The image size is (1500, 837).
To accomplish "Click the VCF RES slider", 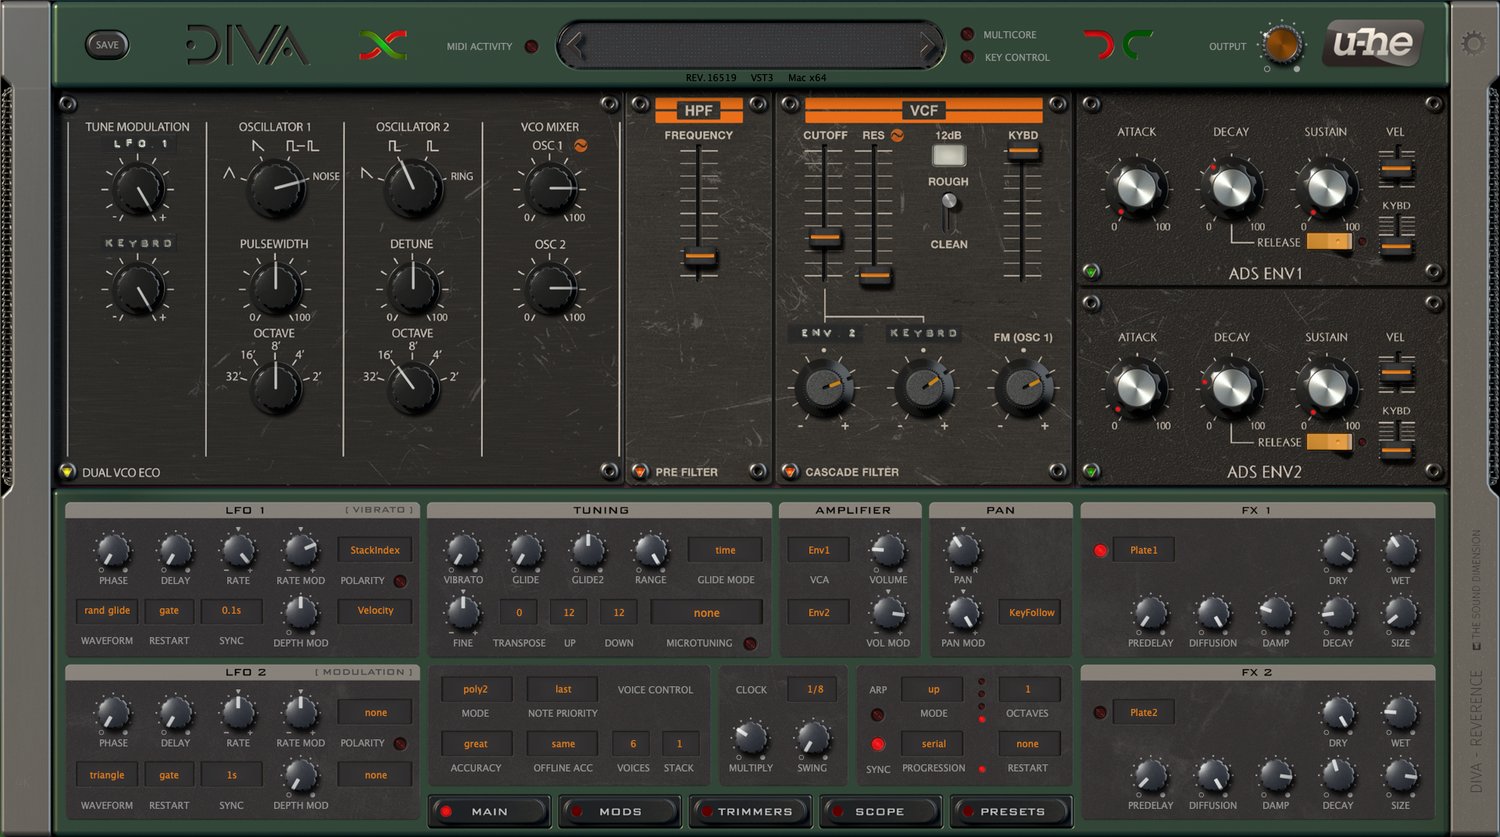I will pyautogui.click(x=875, y=275).
